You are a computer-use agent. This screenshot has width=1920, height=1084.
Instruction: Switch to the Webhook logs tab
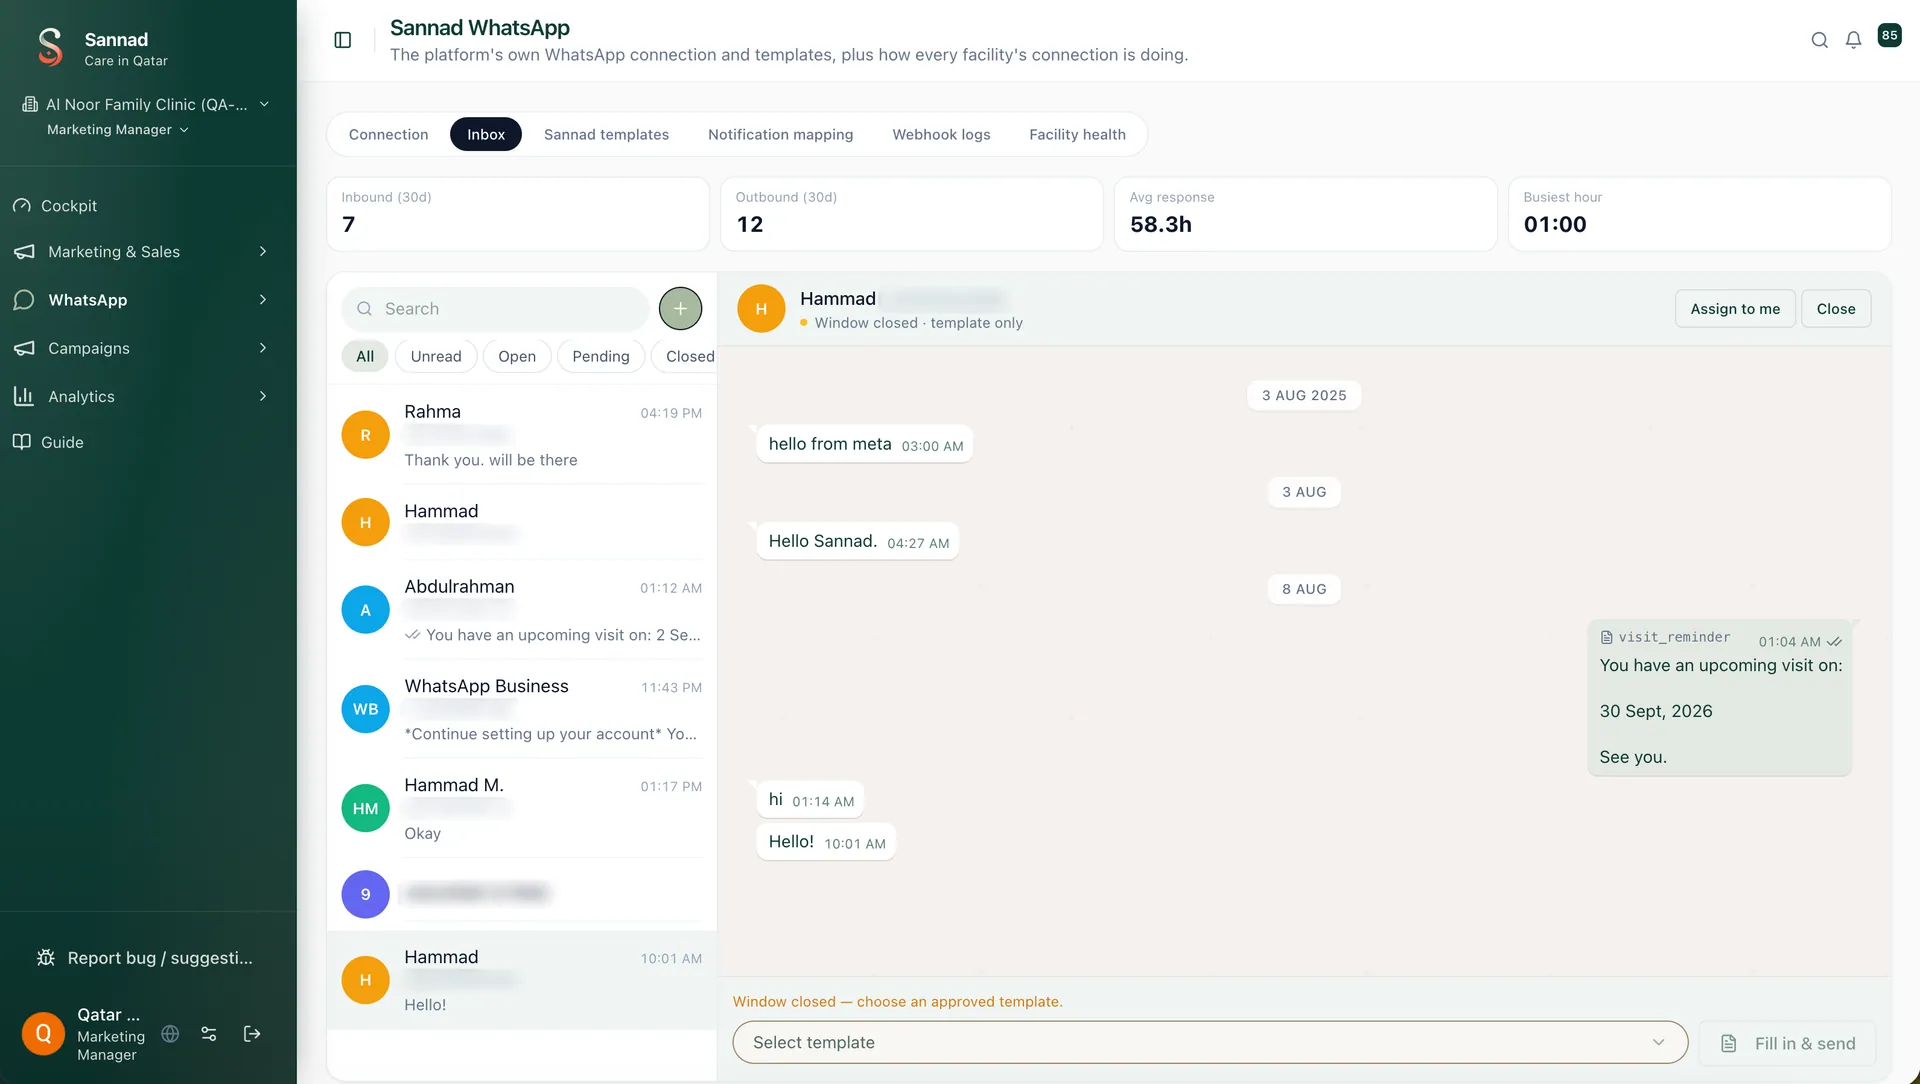coord(941,135)
